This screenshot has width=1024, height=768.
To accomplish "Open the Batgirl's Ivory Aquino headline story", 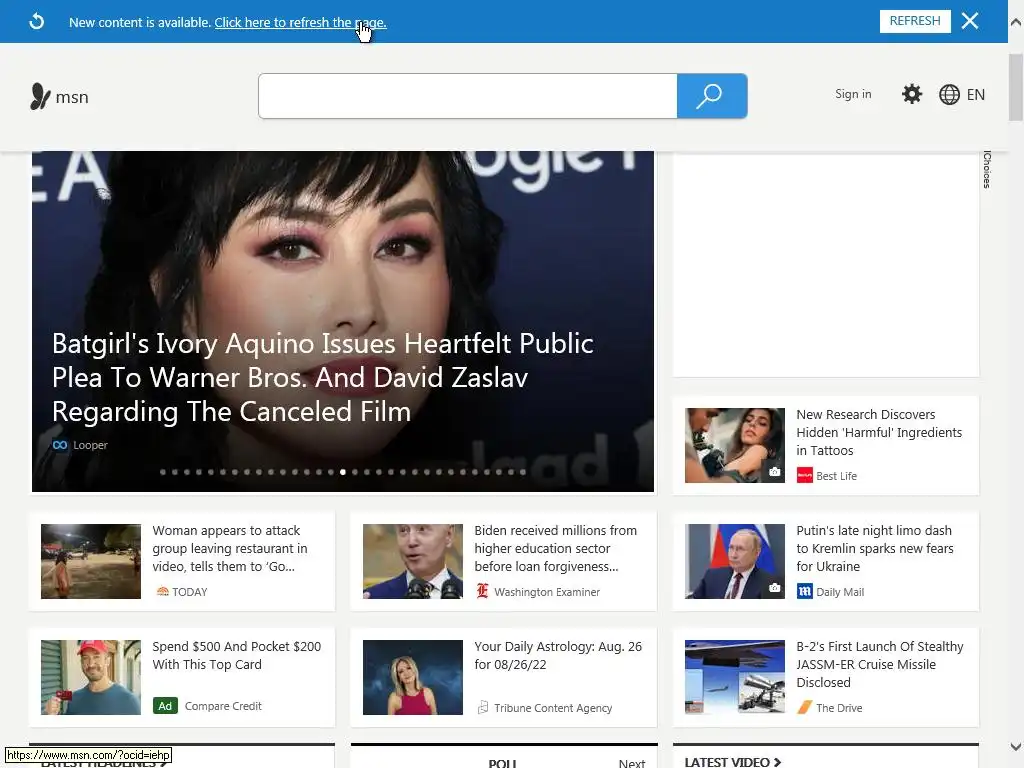I will coord(323,377).
